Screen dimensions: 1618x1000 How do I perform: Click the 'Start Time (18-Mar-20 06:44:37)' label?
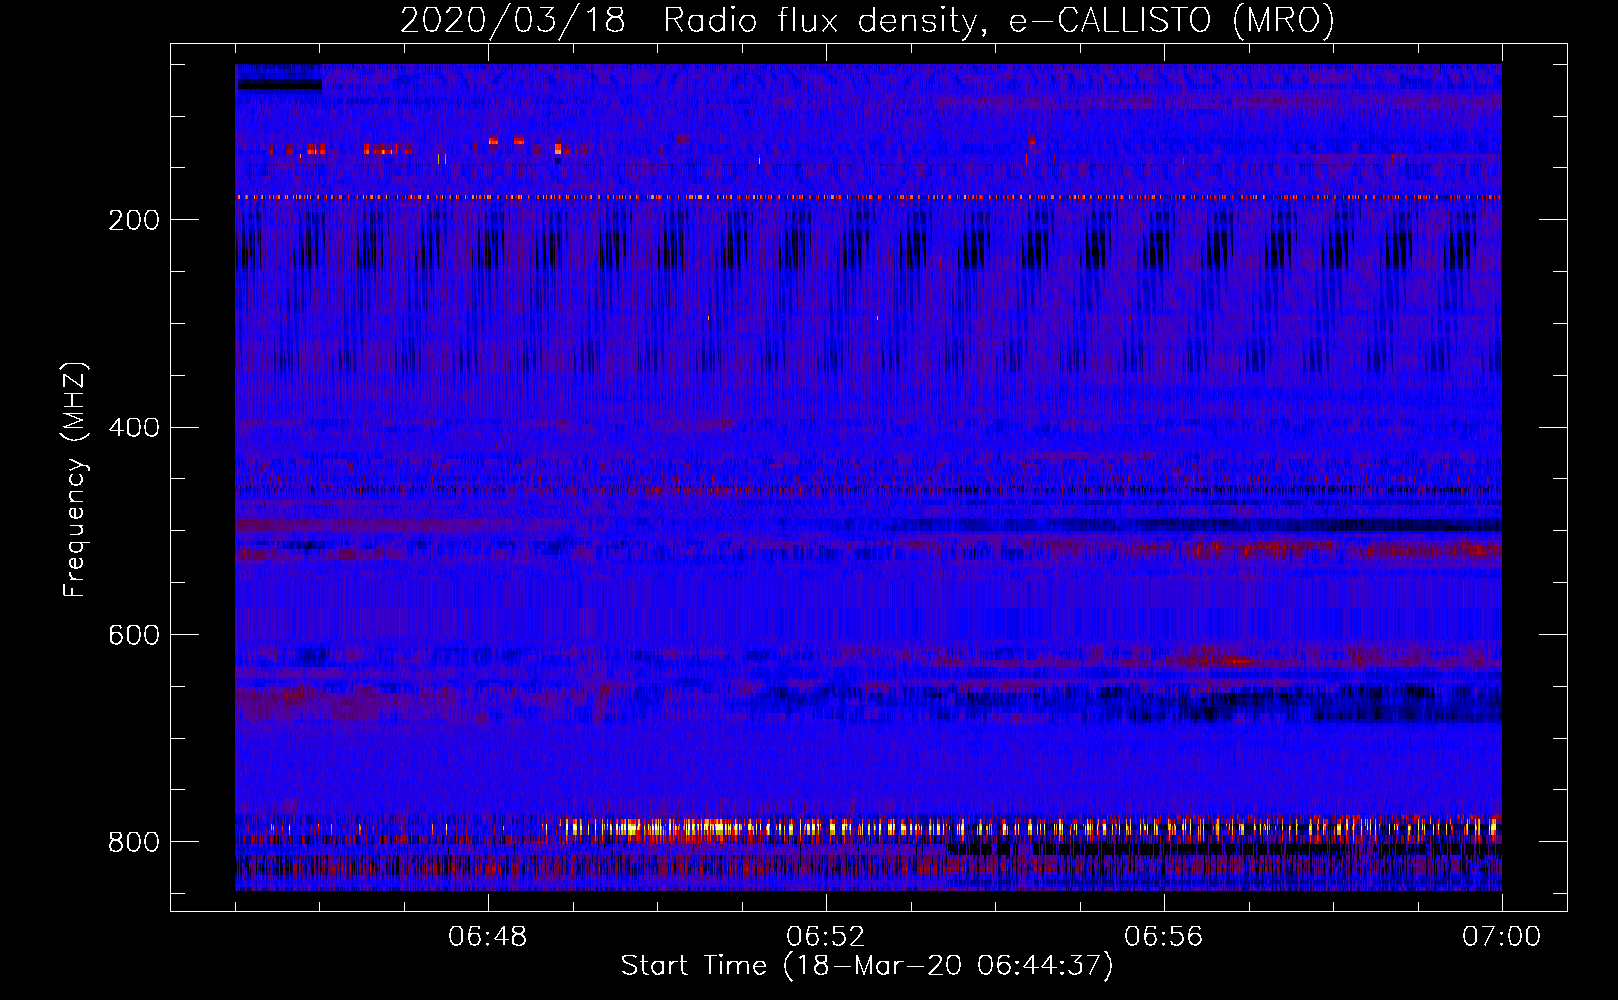pyautogui.click(x=867, y=966)
